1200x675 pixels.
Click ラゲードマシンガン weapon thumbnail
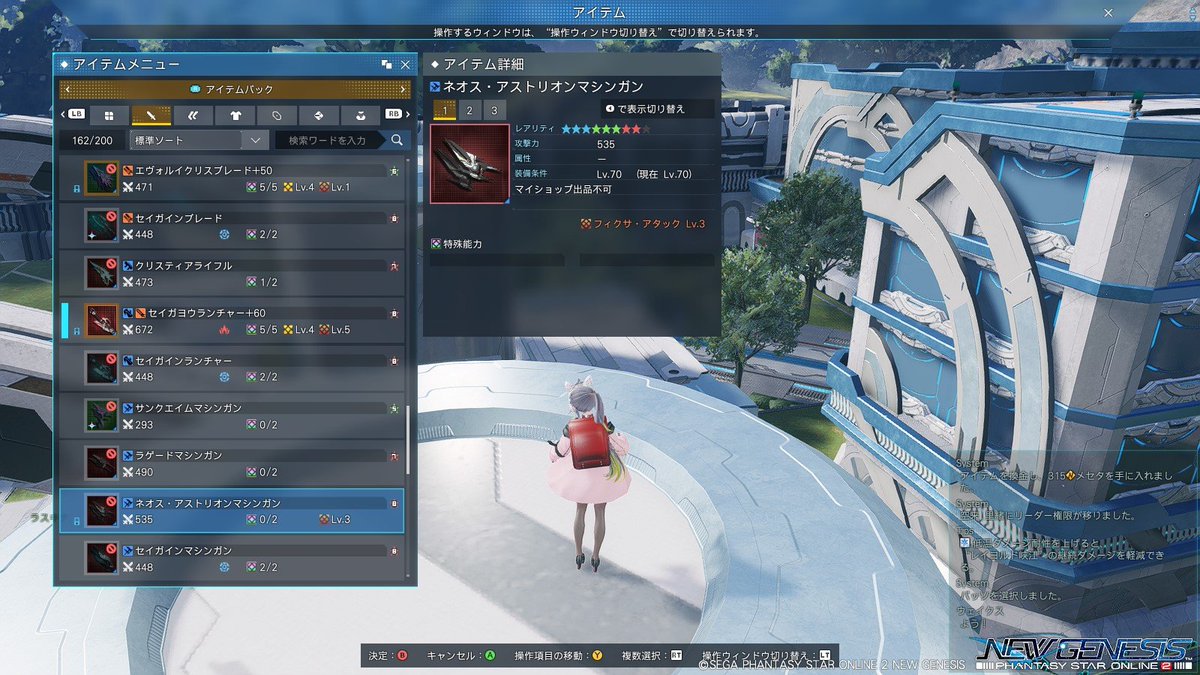pos(102,463)
